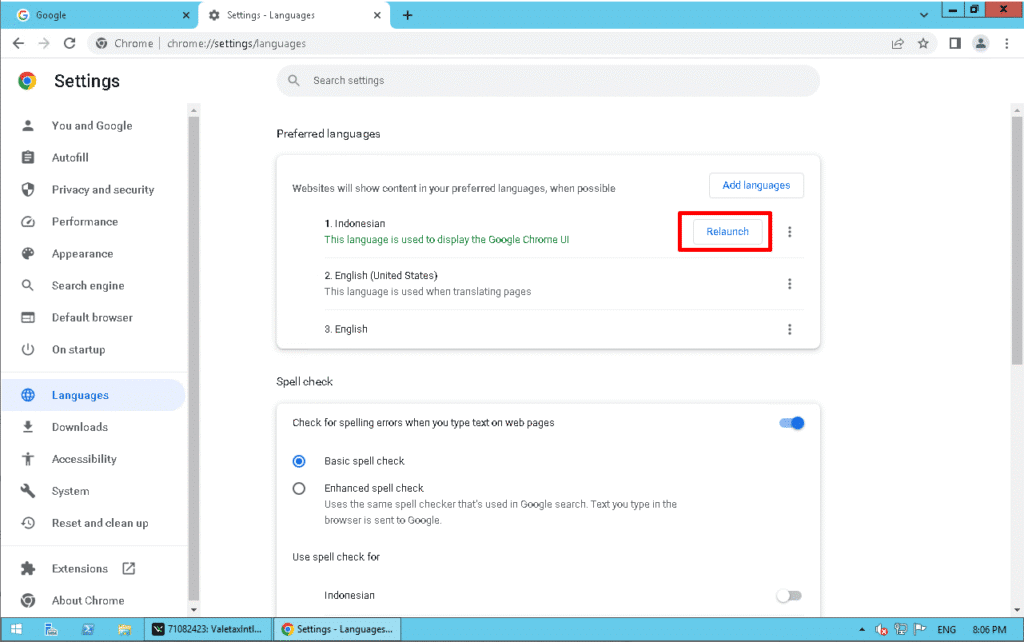Toggle spell check for web pages
1024x642 pixels.
[x=792, y=423]
